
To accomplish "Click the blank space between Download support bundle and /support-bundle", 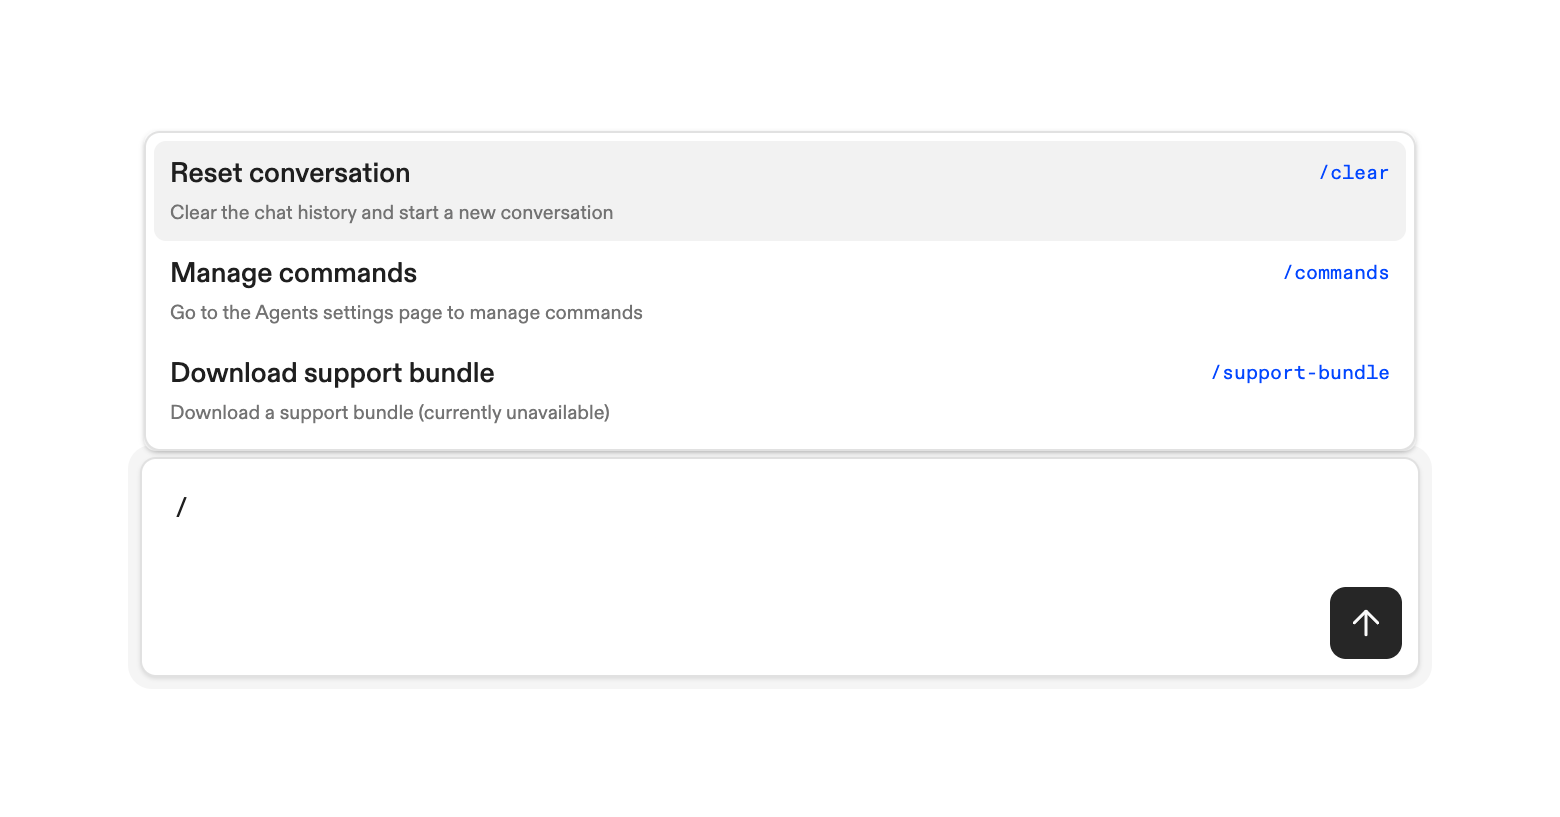I will (x=850, y=373).
